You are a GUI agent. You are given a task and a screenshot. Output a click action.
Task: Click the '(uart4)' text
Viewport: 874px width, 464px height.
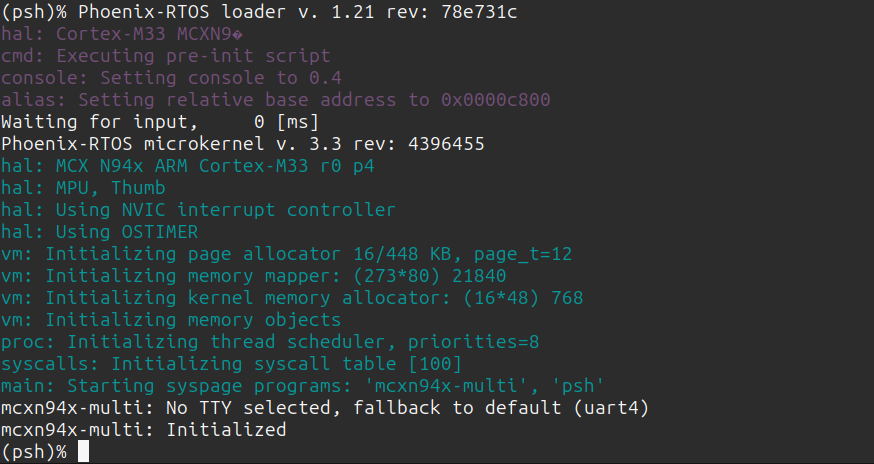tap(611, 408)
